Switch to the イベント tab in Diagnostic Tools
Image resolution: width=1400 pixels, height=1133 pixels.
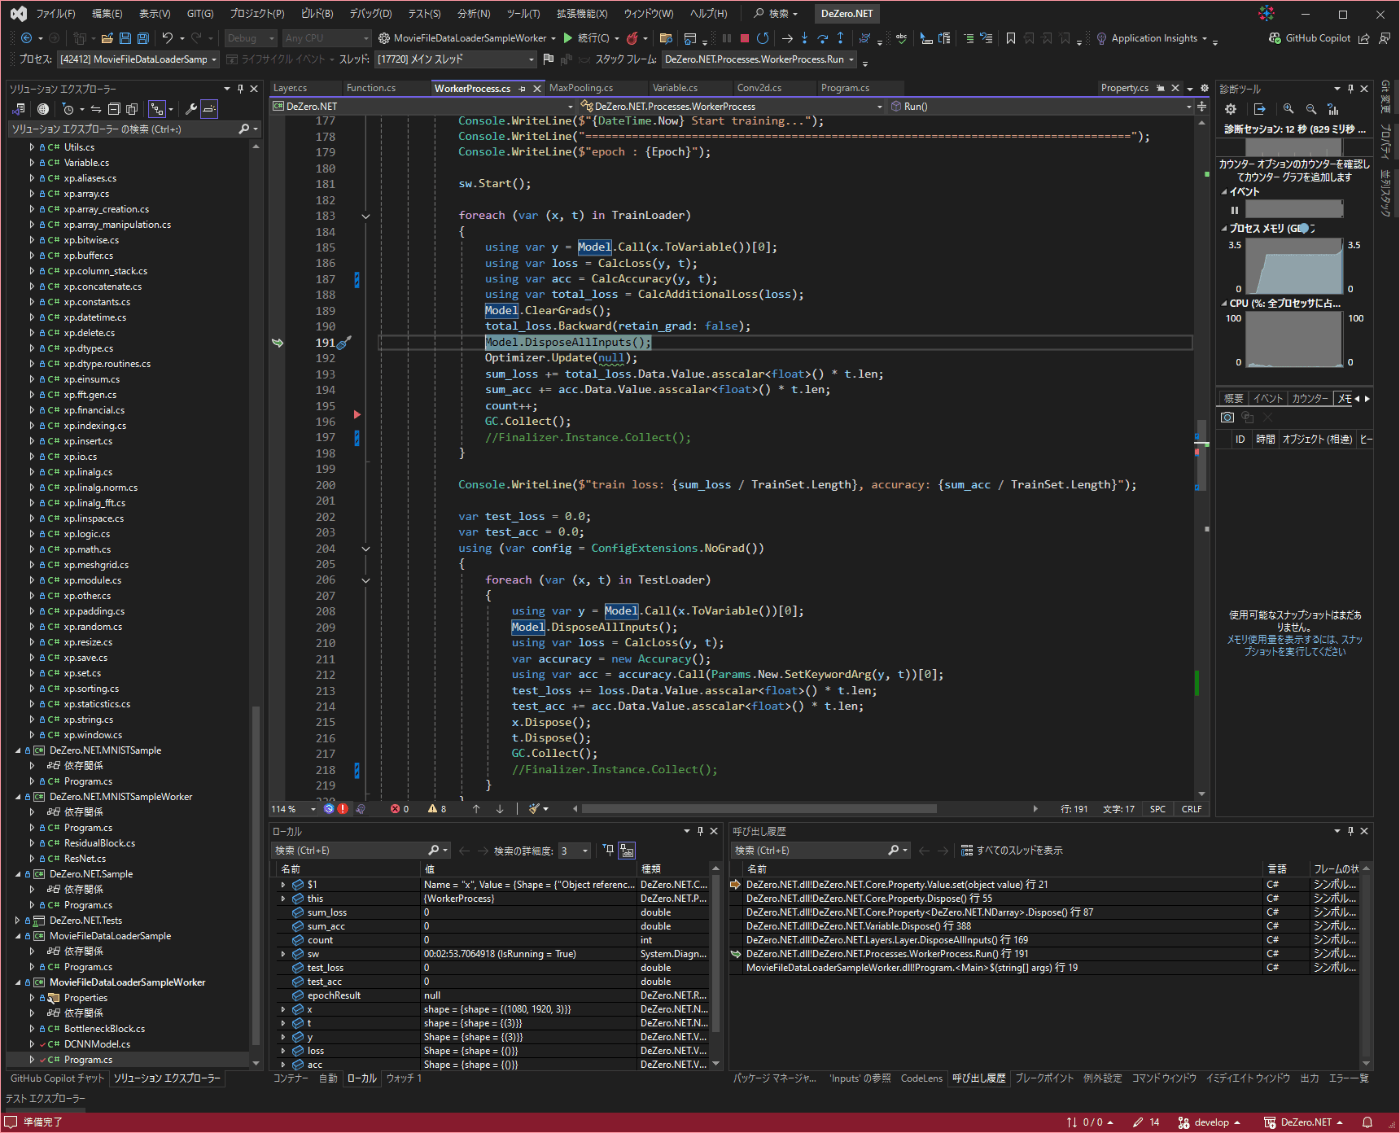(x=1268, y=398)
